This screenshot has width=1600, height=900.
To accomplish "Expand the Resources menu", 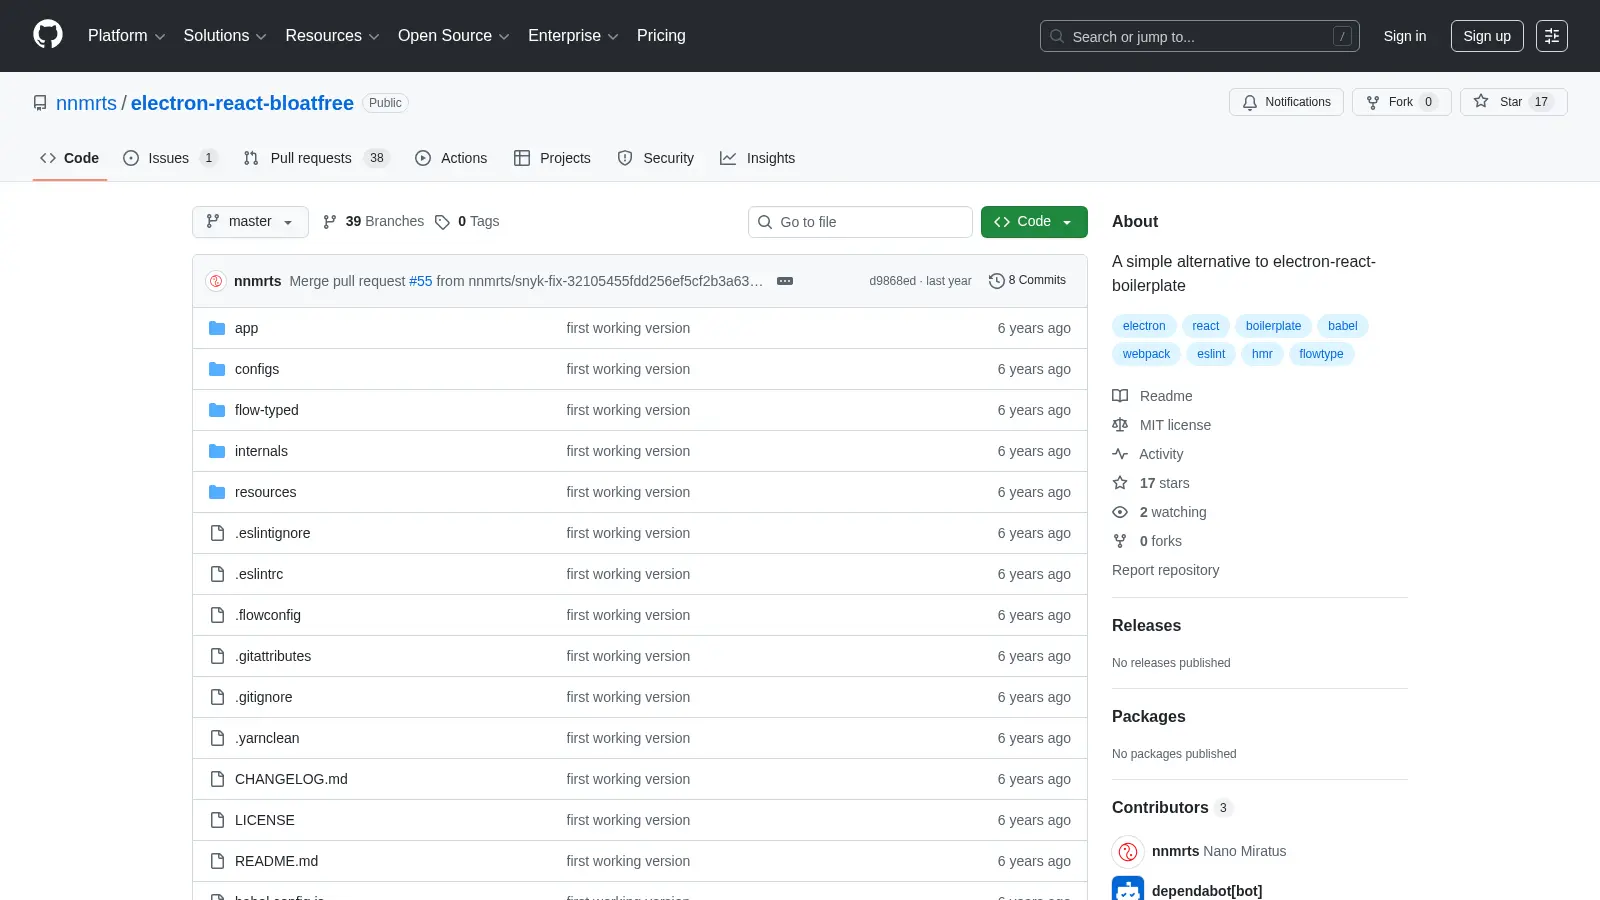I will pos(332,36).
